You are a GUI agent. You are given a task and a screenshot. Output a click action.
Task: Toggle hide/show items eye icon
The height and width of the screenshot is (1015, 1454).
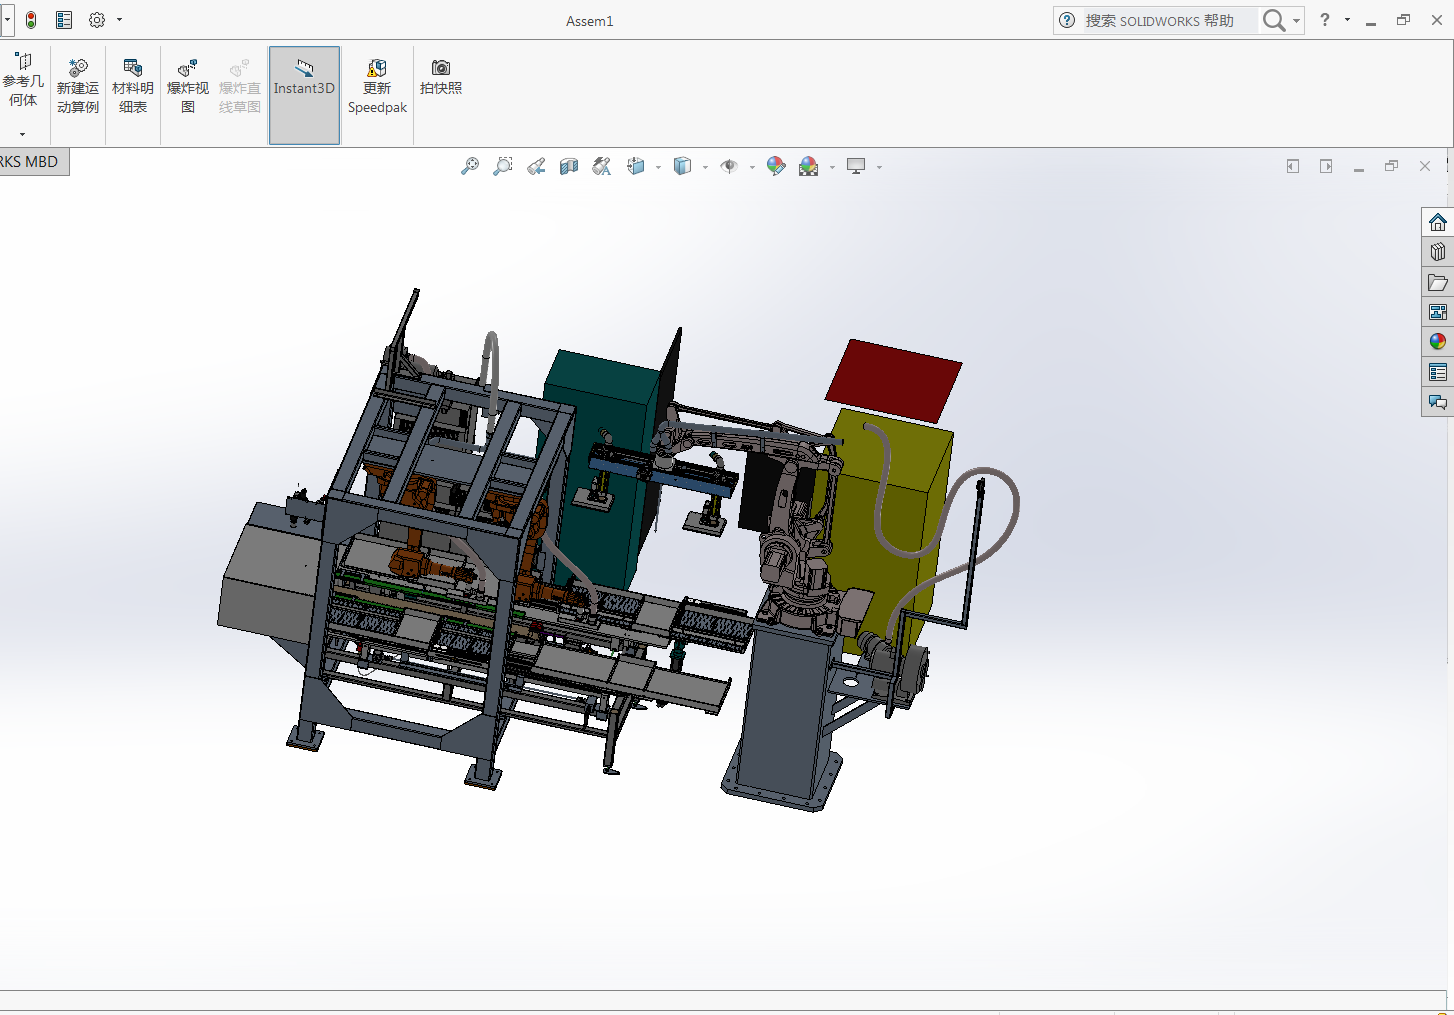[x=729, y=167]
